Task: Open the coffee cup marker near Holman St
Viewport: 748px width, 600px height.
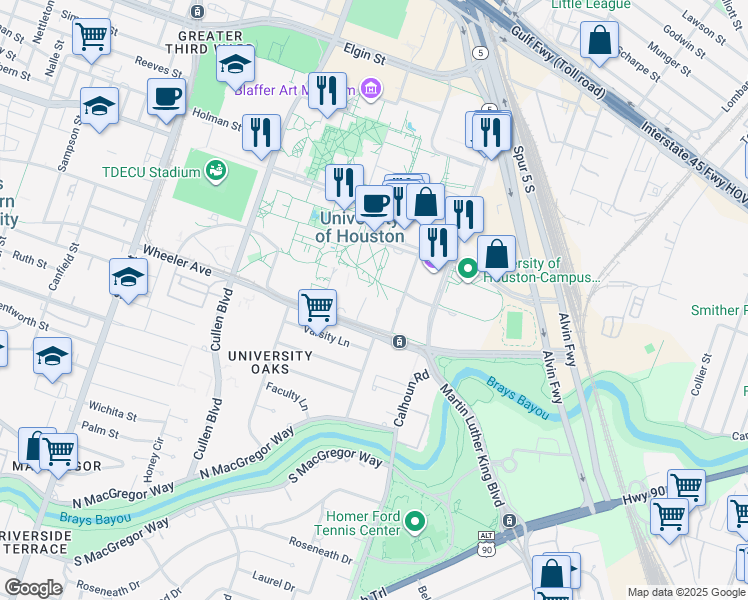Action: (166, 98)
